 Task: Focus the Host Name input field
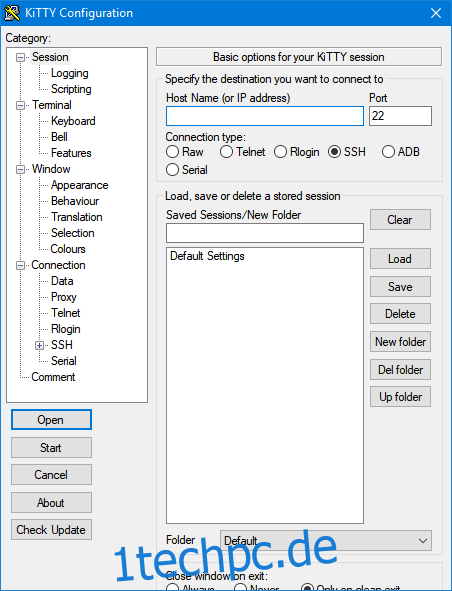click(265, 116)
